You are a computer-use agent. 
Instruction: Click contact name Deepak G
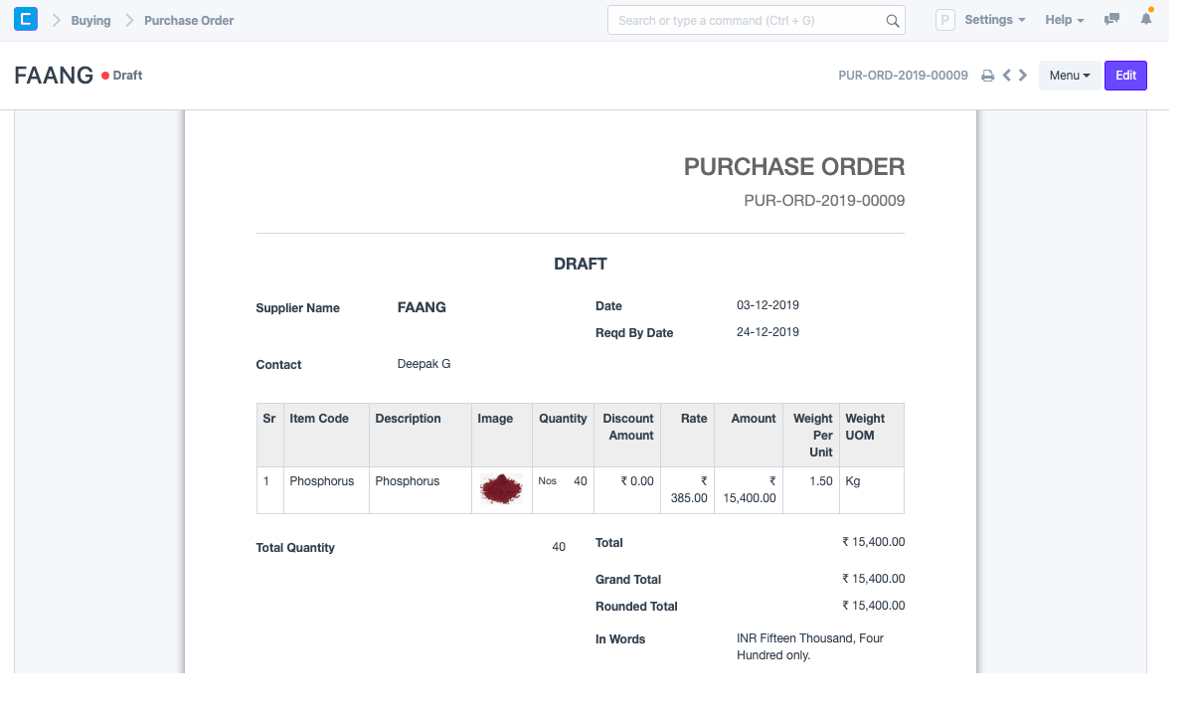point(423,364)
